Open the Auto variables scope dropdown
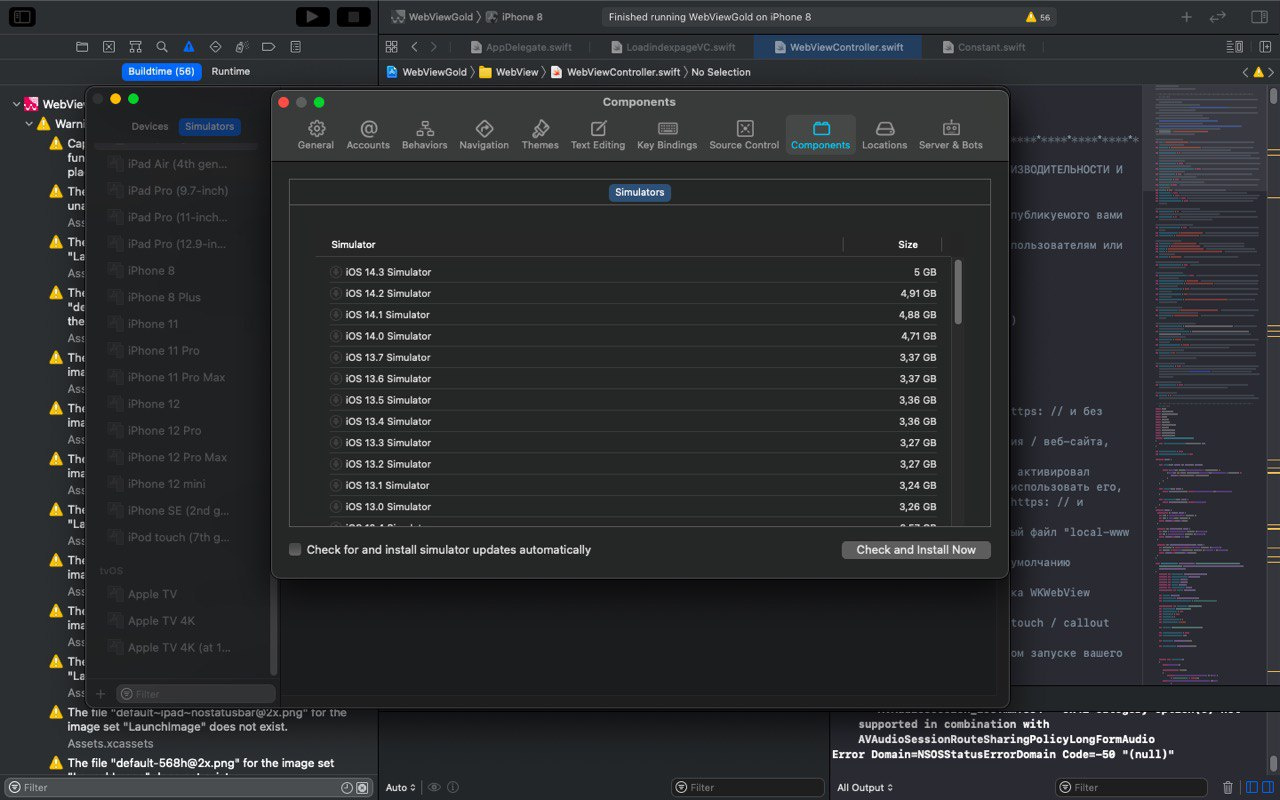Viewport: 1280px width, 800px height. [401, 788]
